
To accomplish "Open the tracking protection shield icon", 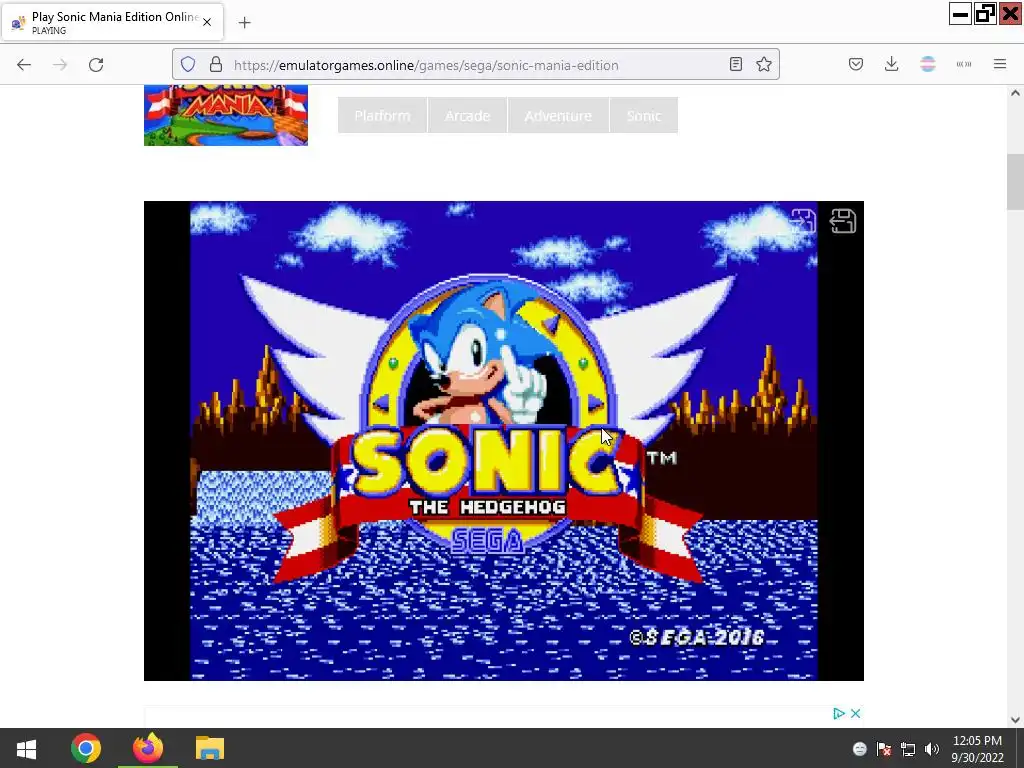I will click(x=188, y=64).
